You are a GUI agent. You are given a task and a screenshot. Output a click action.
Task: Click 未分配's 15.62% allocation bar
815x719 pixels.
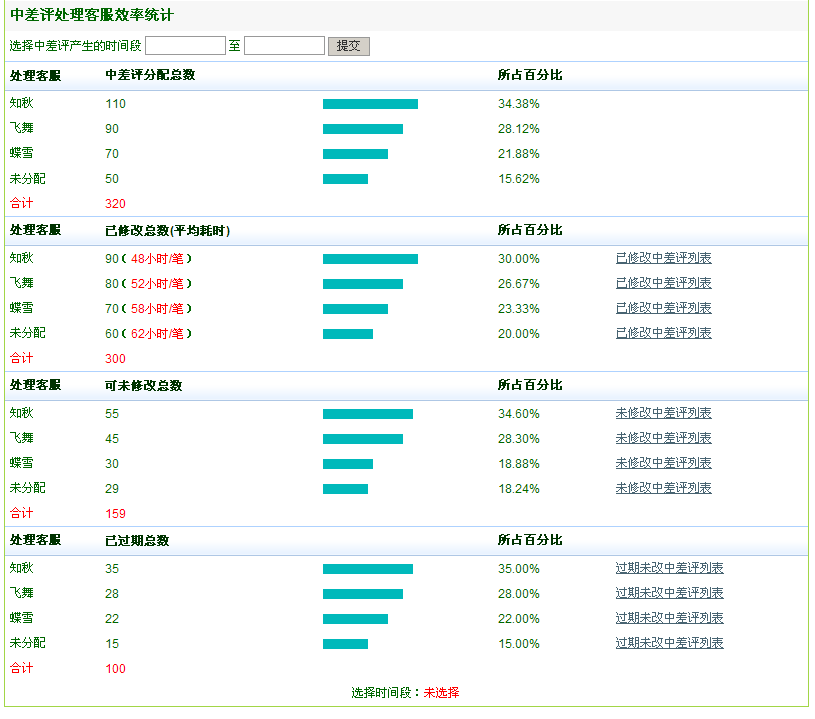[345, 179]
